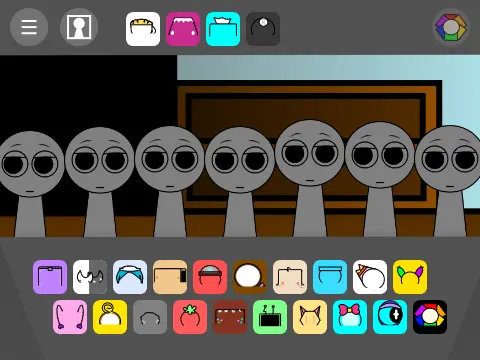Pick the red tomato icon with green leaf
The width and height of the screenshot is (480, 360).
pyautogui.click(x=190, y=317)
